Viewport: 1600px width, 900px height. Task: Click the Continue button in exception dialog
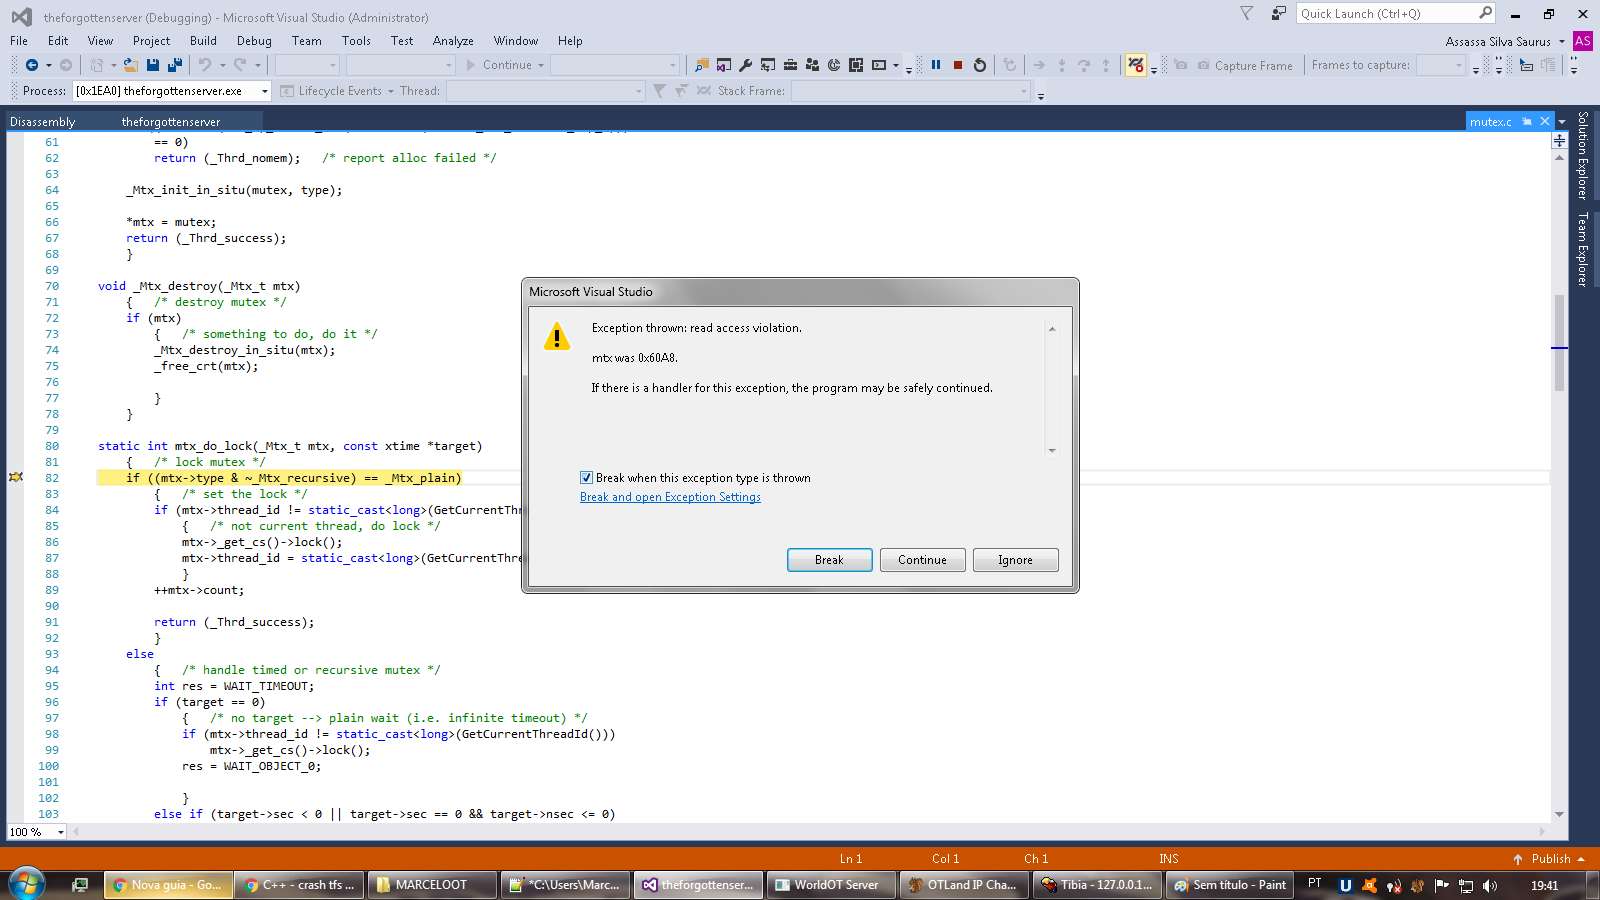[x=922, y=560]
